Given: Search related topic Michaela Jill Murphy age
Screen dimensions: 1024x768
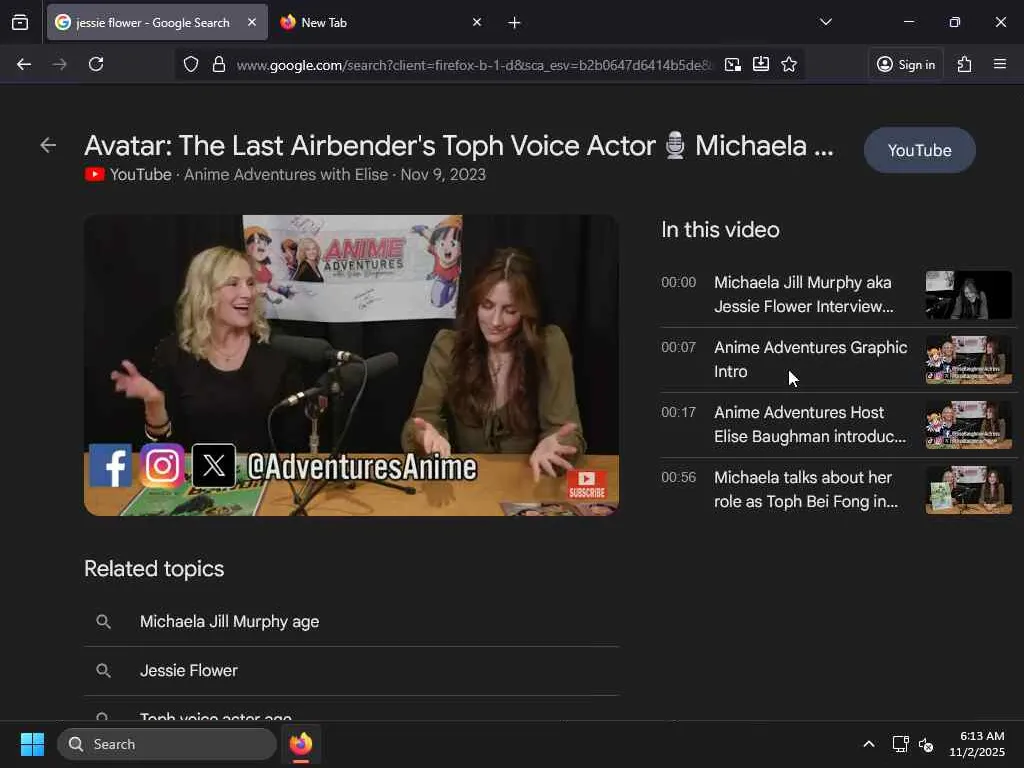Looking at the screenshot, I should (351, 622).
